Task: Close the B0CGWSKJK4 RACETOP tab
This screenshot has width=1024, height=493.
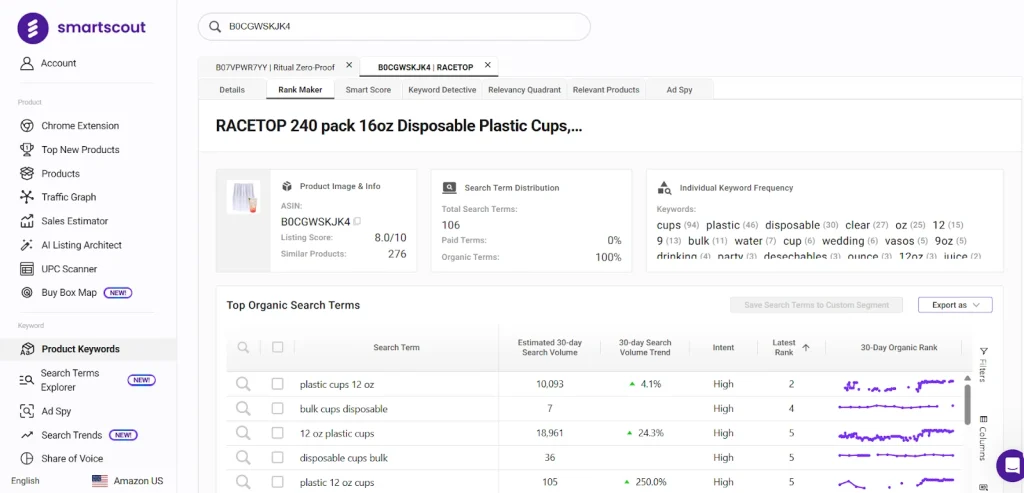Action: [x=487, y=65]
